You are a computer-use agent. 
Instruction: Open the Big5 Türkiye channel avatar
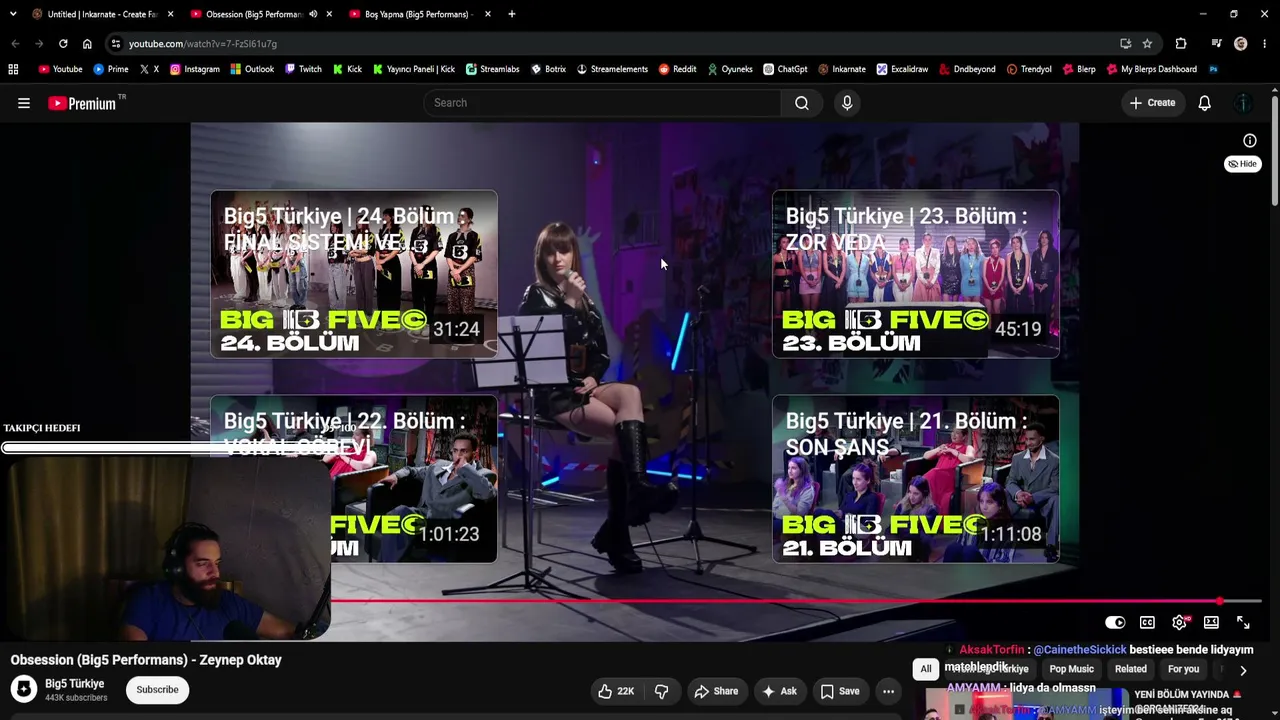pyautogui.click(x=24, y=689)
